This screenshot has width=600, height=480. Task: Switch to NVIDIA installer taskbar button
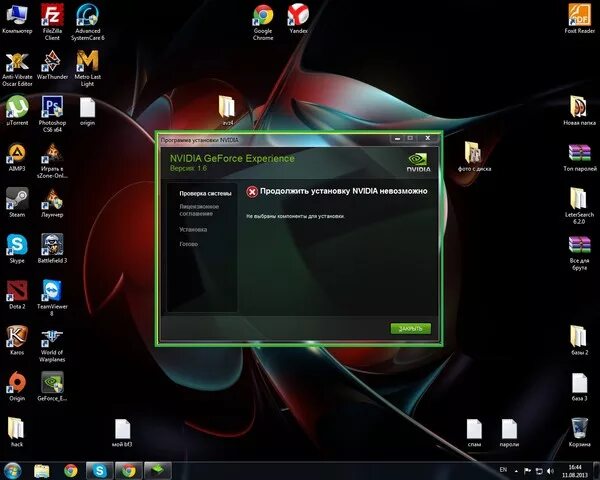pyautogui.click(x=158, y=470)
